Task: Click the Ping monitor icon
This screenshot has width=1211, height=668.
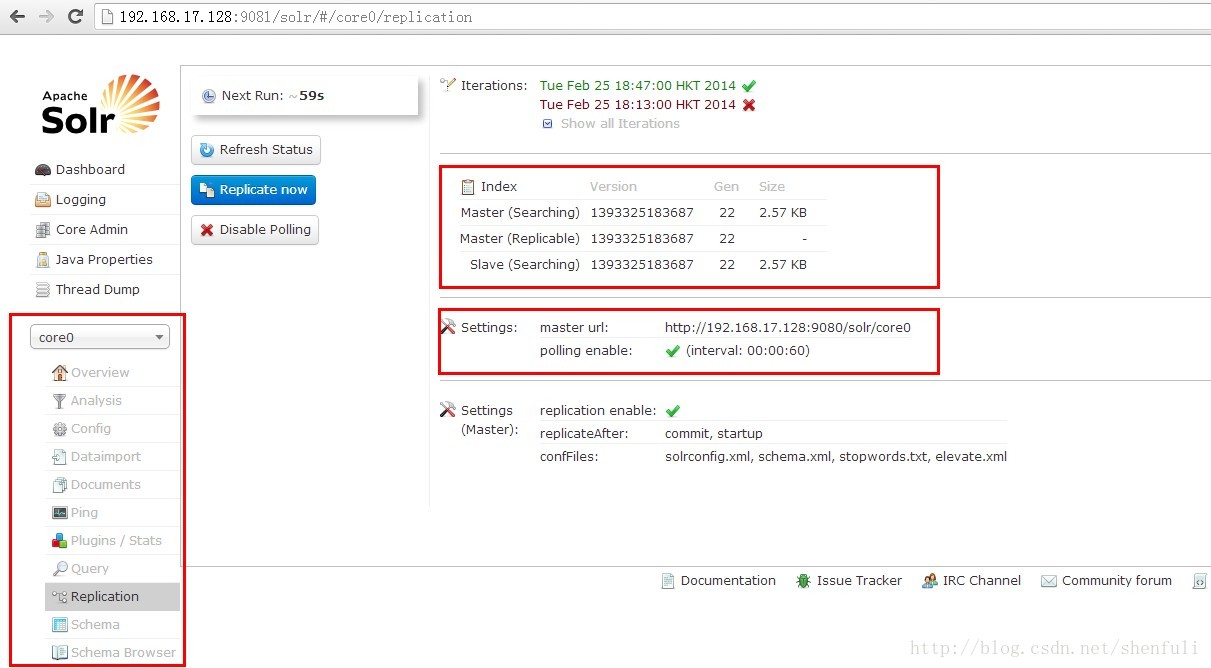Action: 60,513
